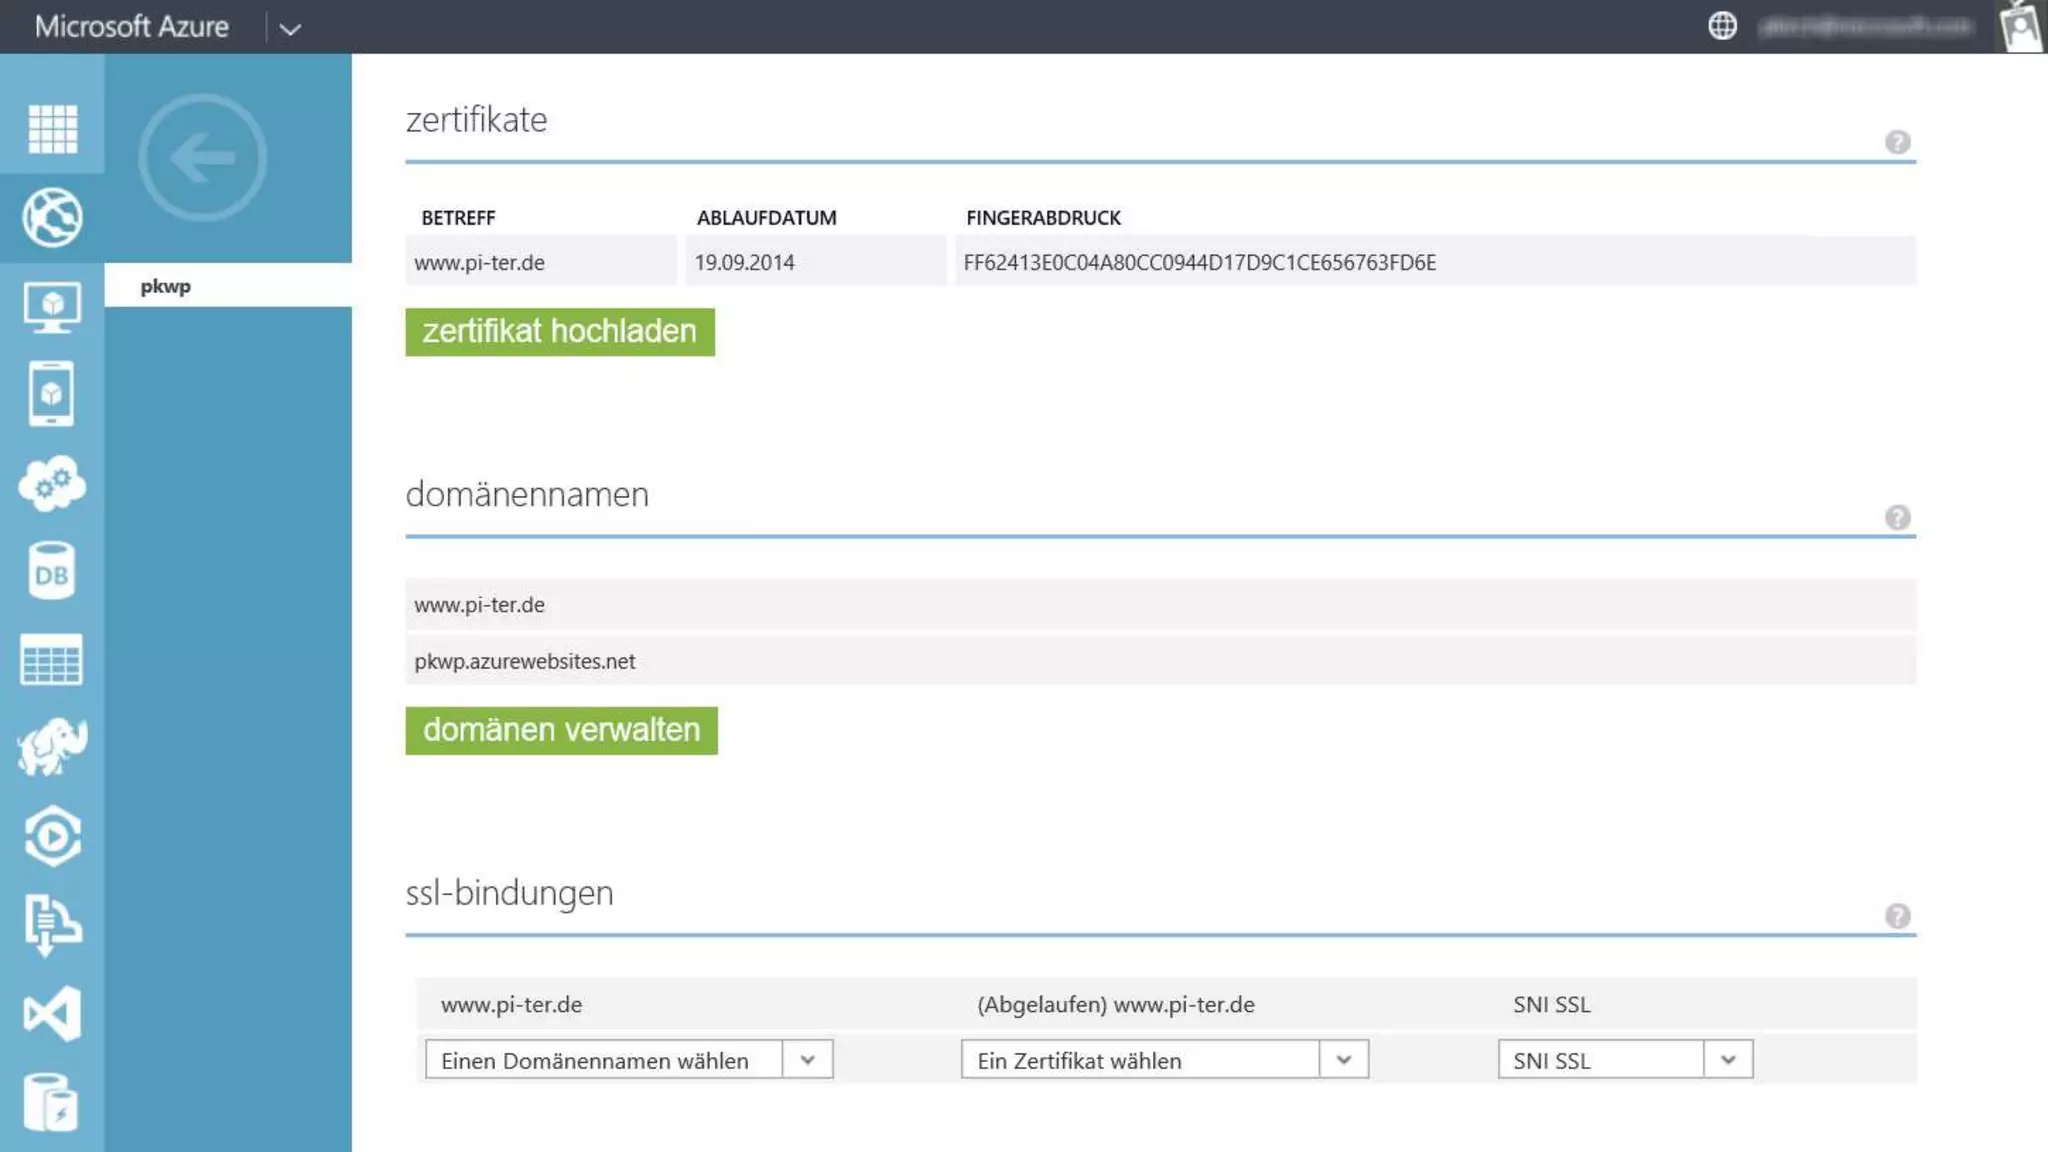Click the back arrow circle button
The width and height of the screenshot is (2048, 1152).
coord(203,158)
